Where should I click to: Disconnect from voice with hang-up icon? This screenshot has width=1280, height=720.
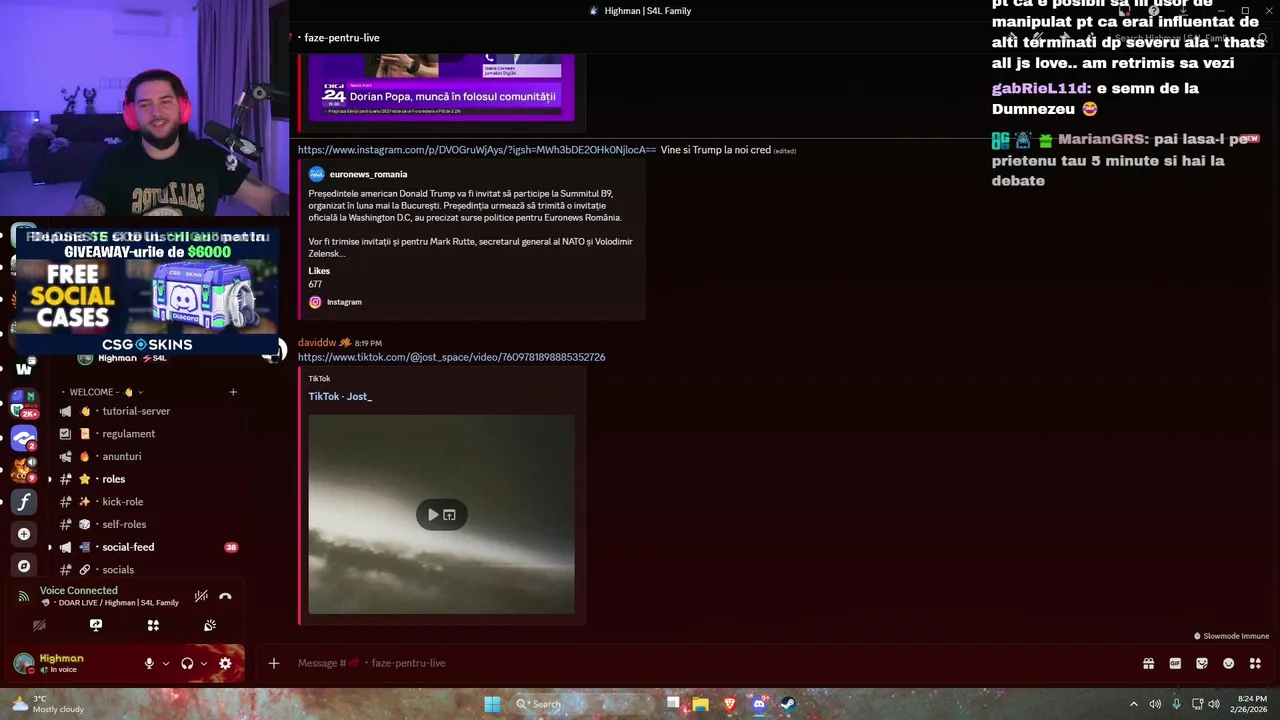(225, 596)
